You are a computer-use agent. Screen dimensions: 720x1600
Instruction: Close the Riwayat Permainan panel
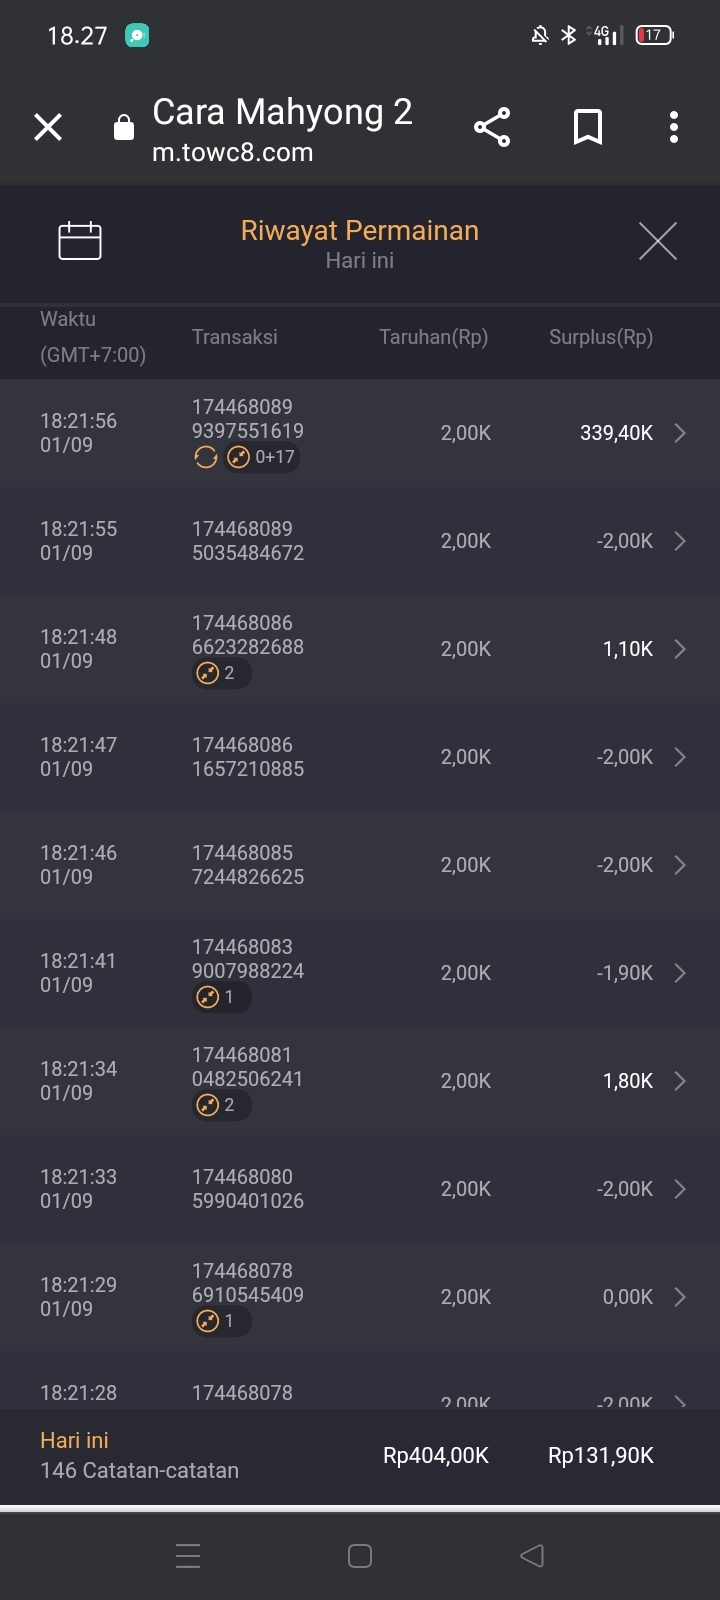point(657,241)
